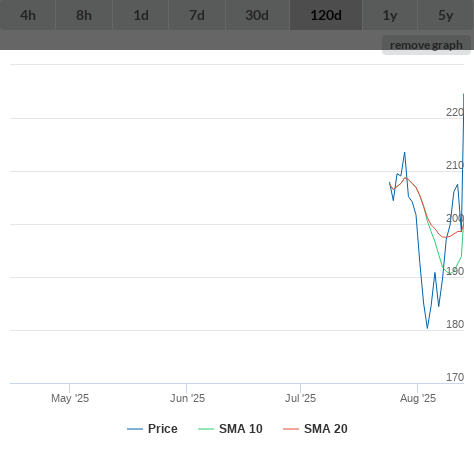
Task: Click the 210 price axis label
Action: click(455, 165)
